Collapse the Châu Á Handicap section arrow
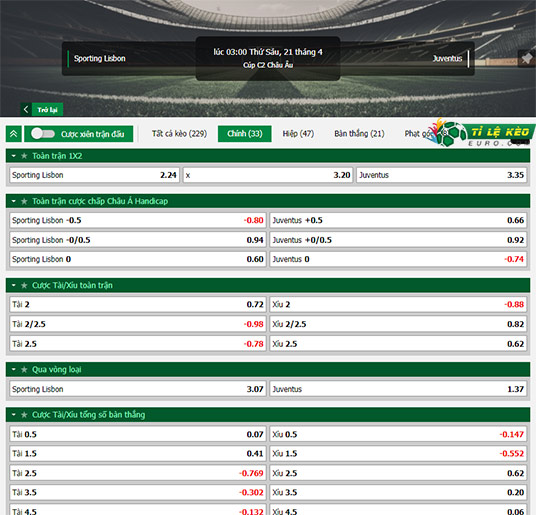Screen dimensions: 536x515 pos(14,201)
